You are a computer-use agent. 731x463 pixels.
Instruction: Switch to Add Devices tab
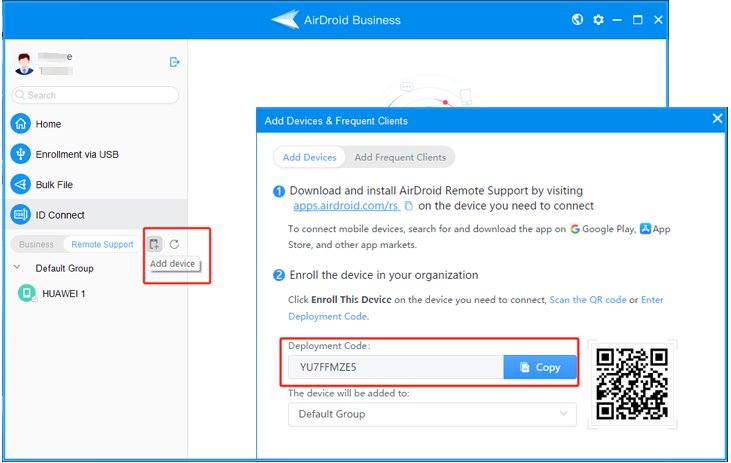coord(310,157)
